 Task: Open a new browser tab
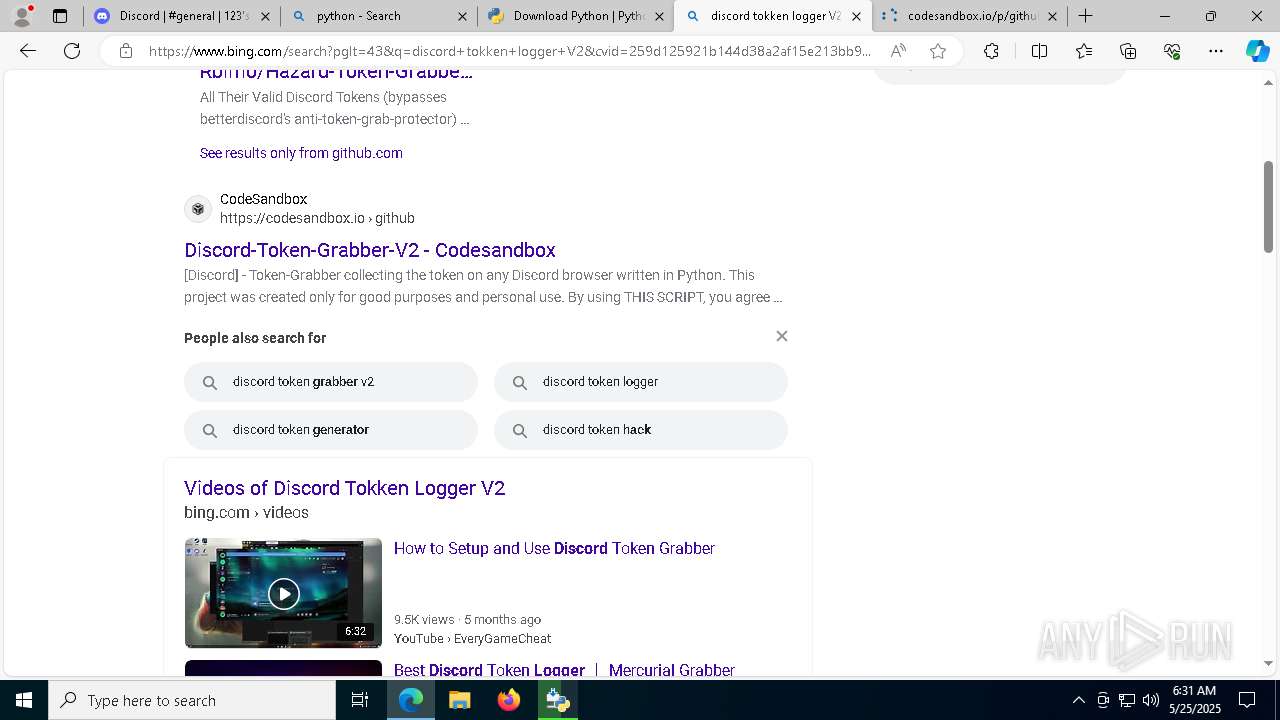coord(1086,16)
